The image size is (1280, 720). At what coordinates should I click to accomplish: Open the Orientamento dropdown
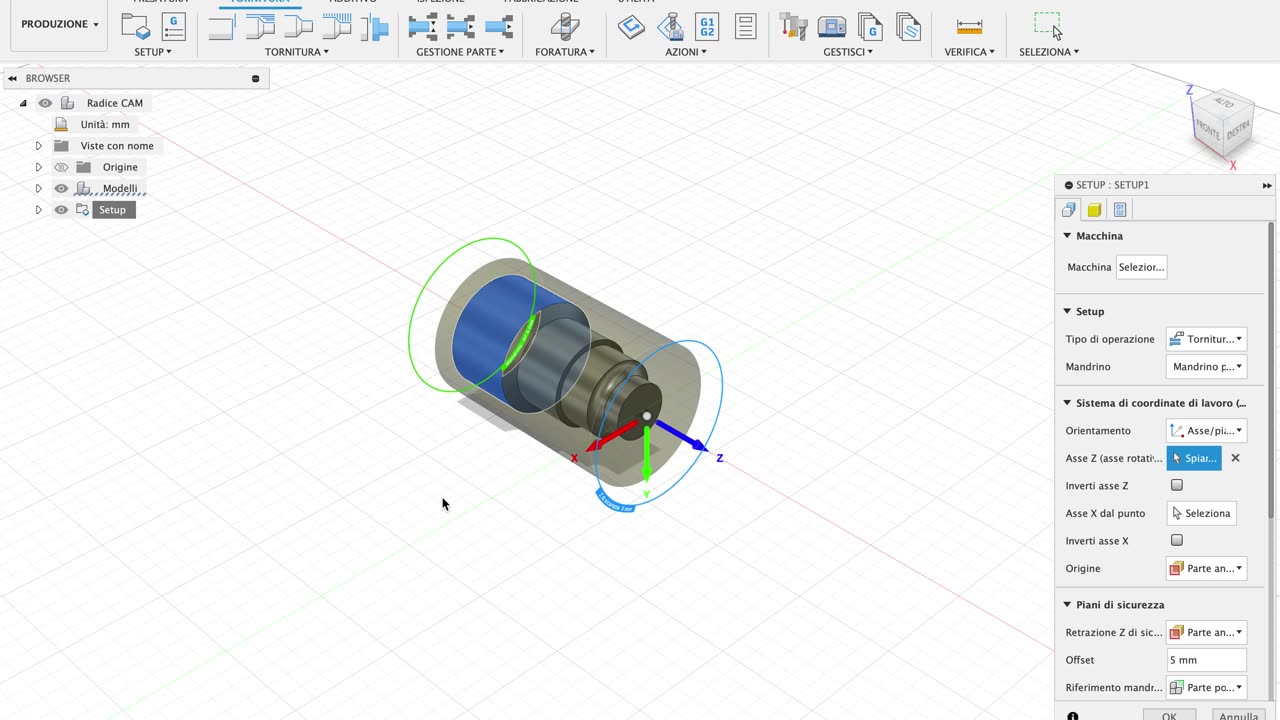pos(1206,430)
